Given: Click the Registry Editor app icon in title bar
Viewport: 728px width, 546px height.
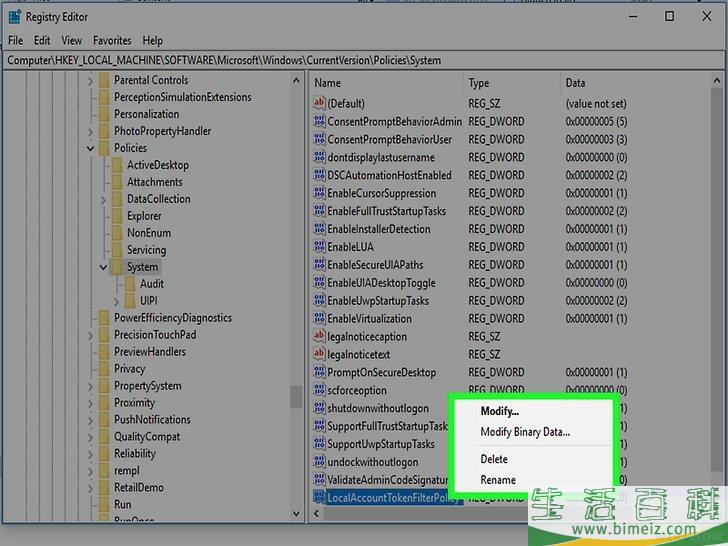Looking at the screenshot, I should click(x=14, y=16).
